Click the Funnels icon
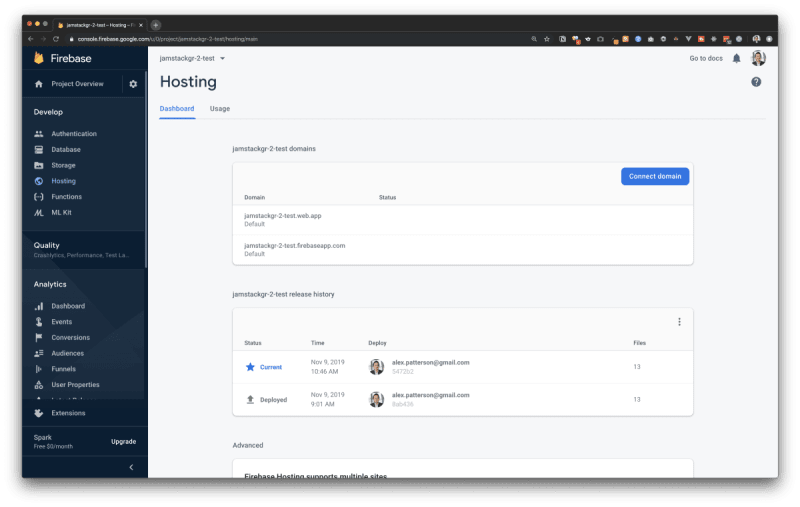Screen dimensions: 800x507 pyautogui.click(x=39, y=369)
